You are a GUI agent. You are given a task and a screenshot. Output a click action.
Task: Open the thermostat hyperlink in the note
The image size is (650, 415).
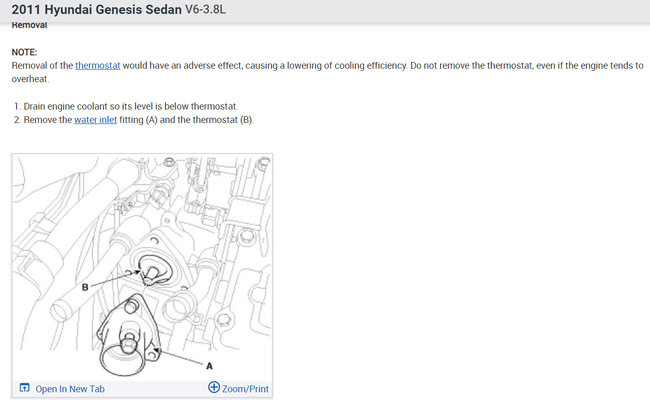point(98,66)
